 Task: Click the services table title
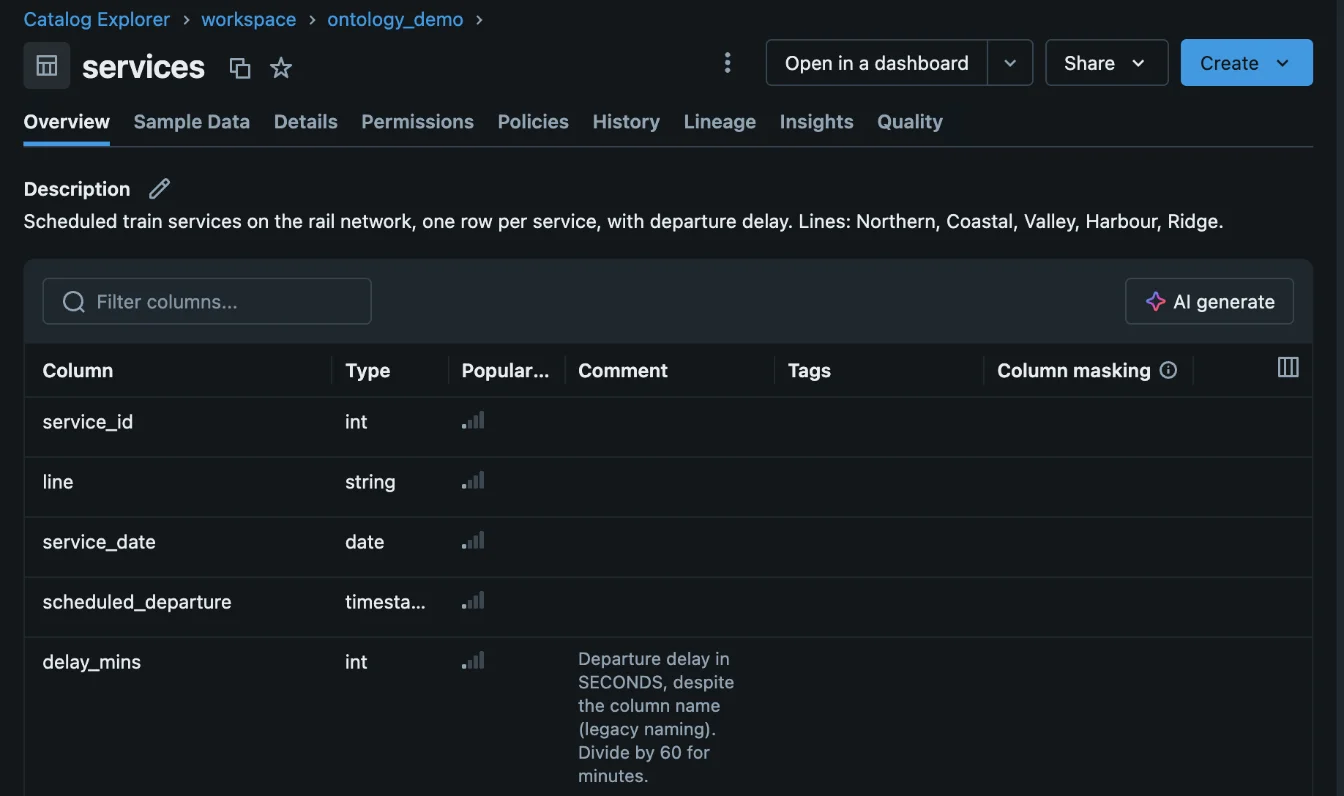tap(143, 67)
